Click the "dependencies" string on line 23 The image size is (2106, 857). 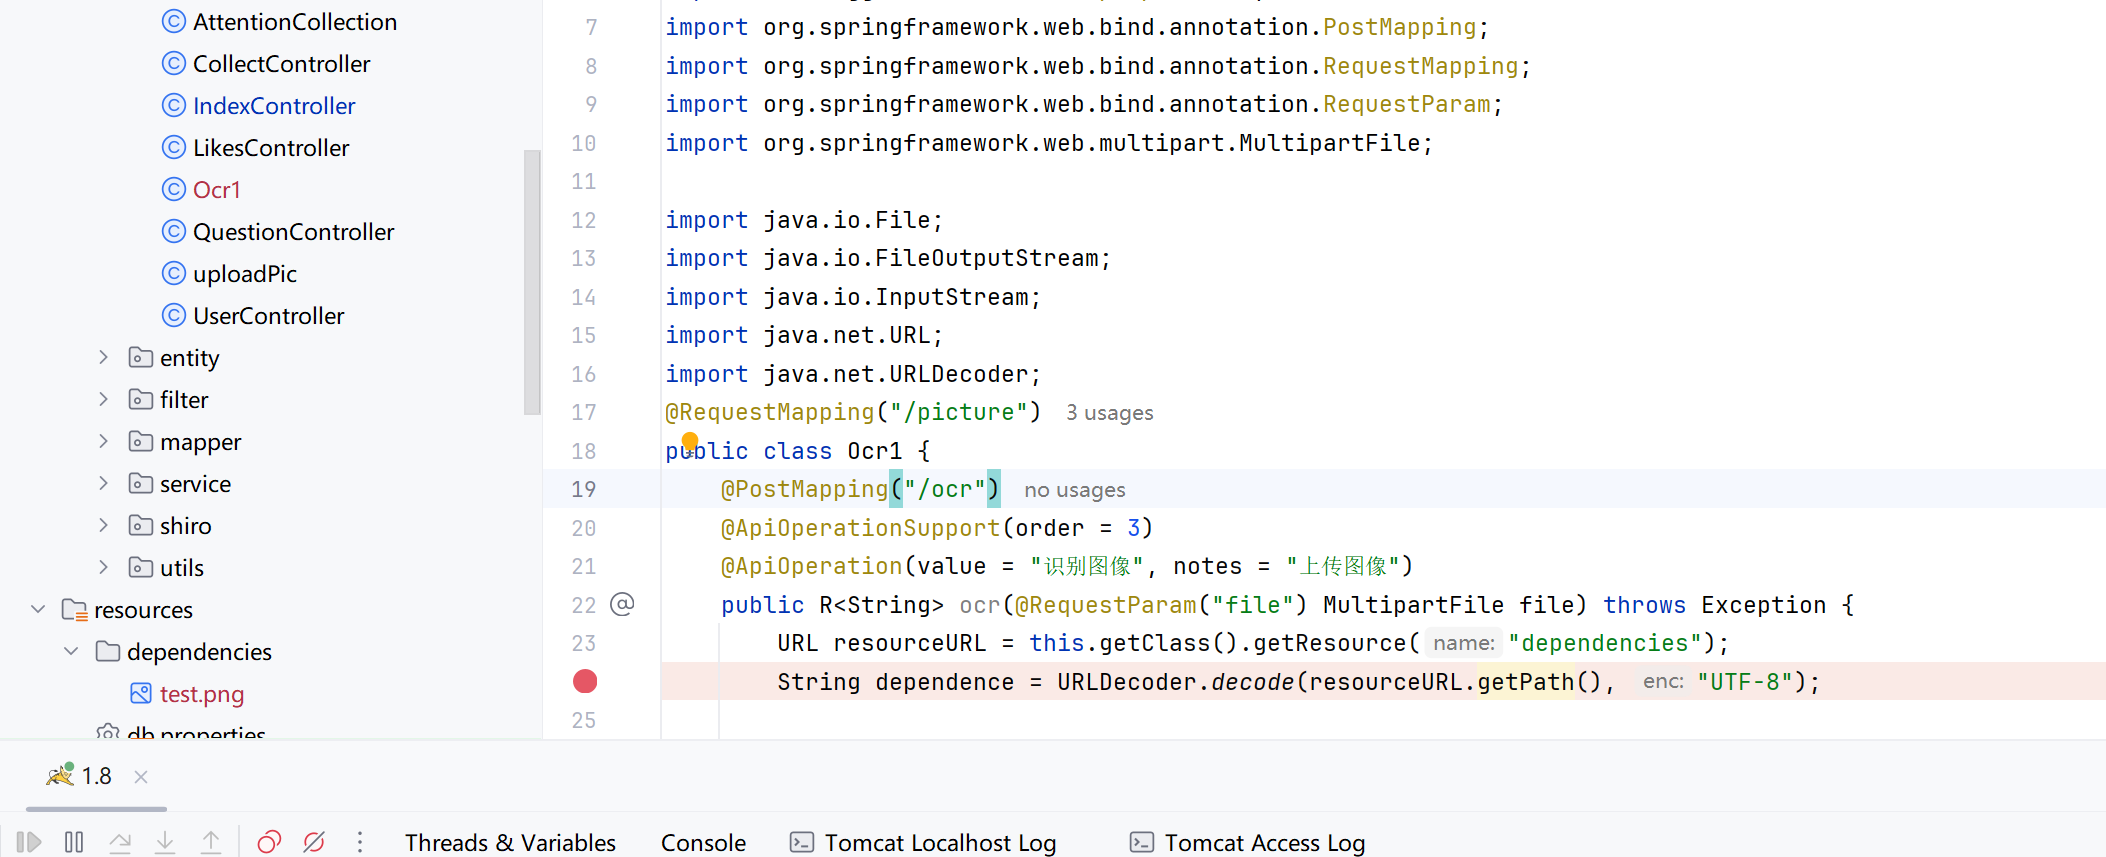[1605, 643]
